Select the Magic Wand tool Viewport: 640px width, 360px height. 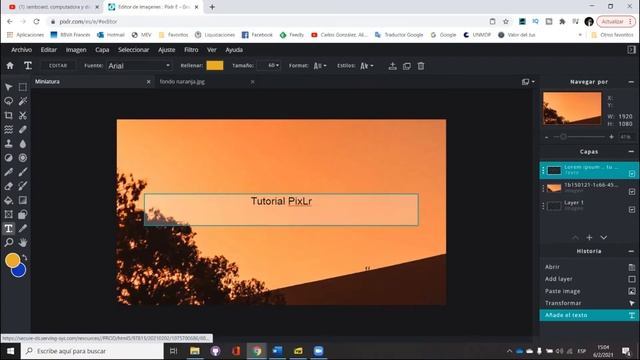pos(23,101)
